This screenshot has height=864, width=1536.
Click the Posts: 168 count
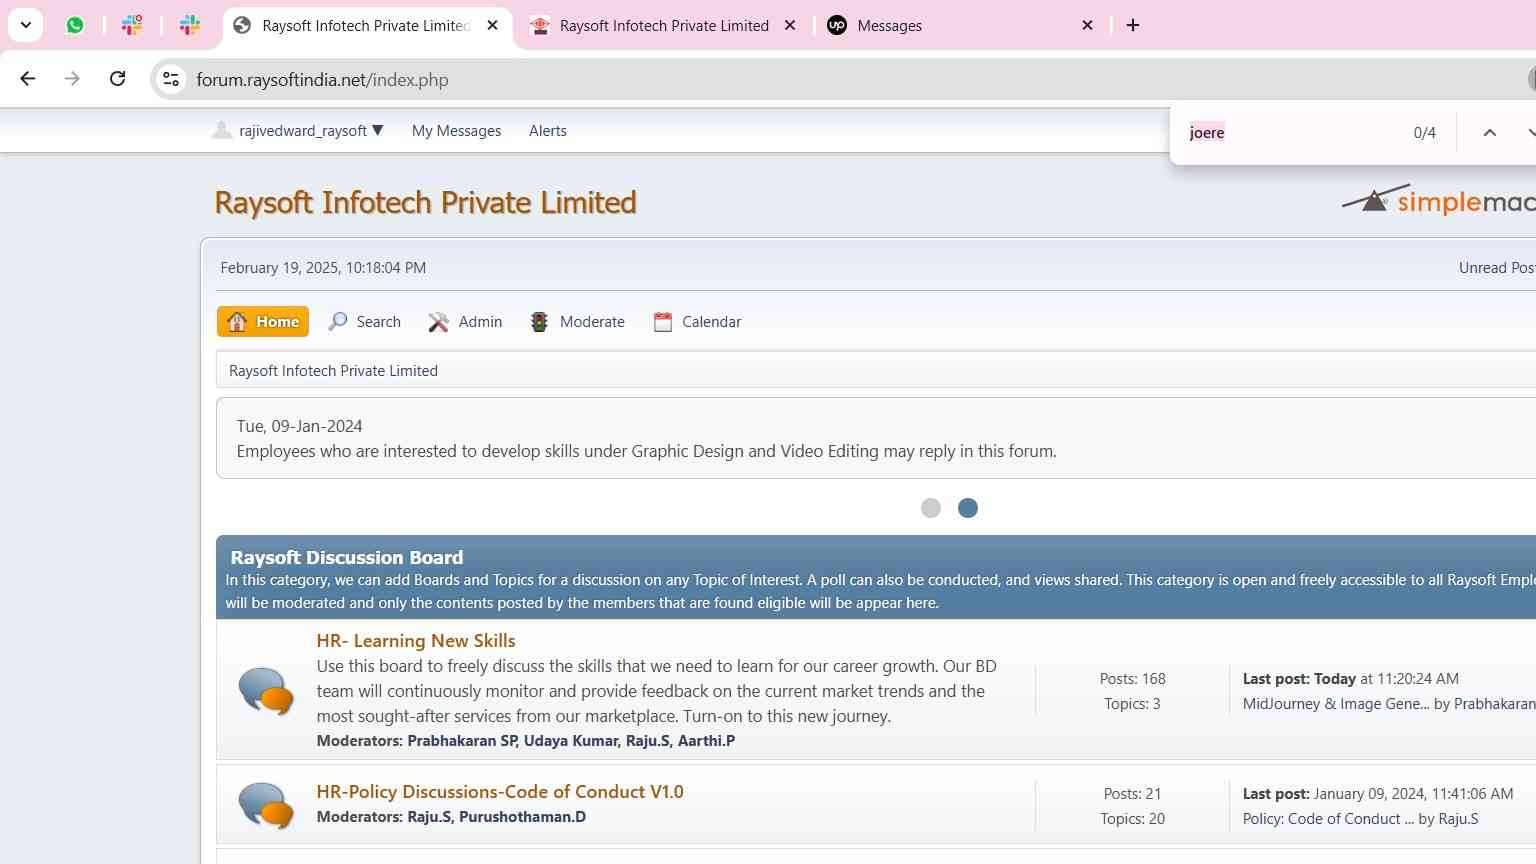(1133, 679)
